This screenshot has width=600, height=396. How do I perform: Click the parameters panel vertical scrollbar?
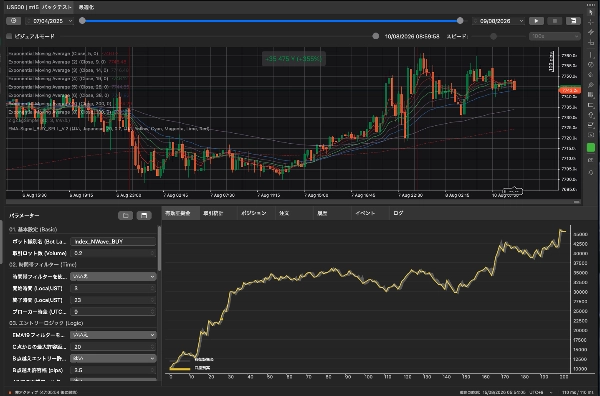[159, 249]
